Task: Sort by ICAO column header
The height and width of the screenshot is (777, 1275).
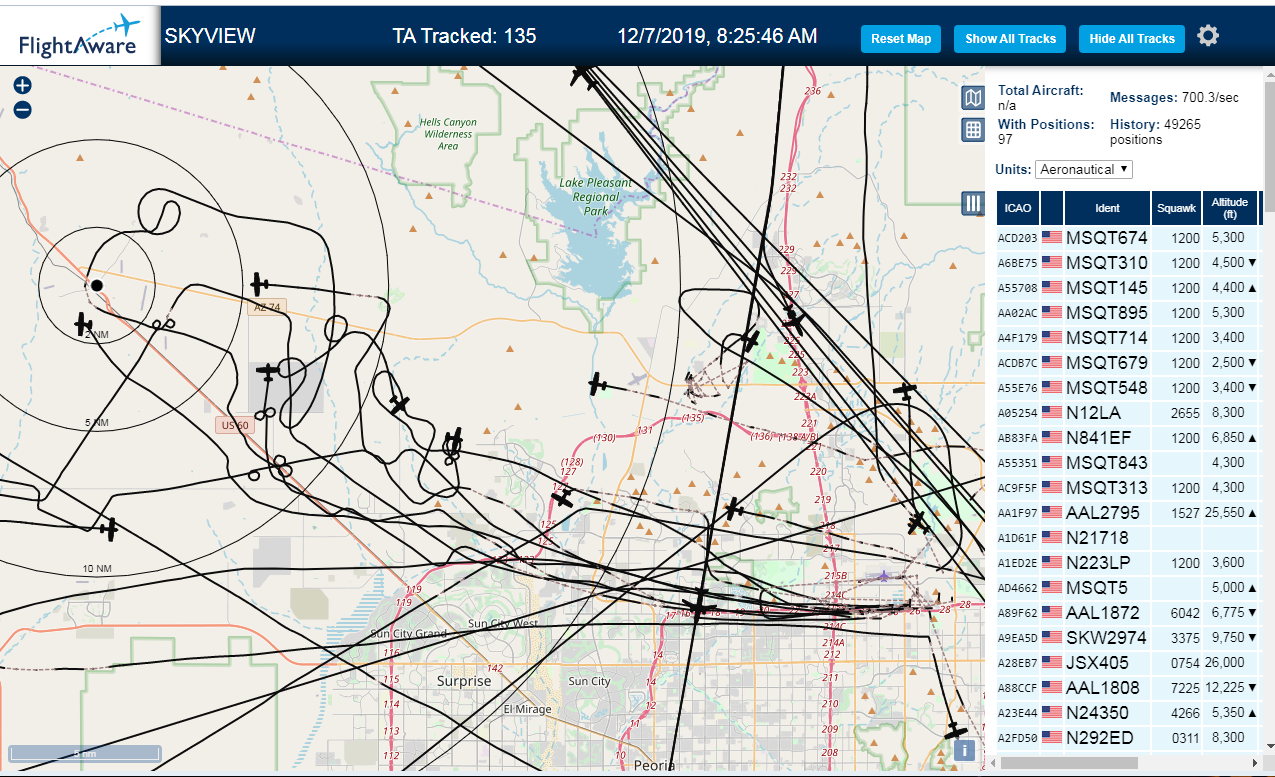Action: (1018, 208)
